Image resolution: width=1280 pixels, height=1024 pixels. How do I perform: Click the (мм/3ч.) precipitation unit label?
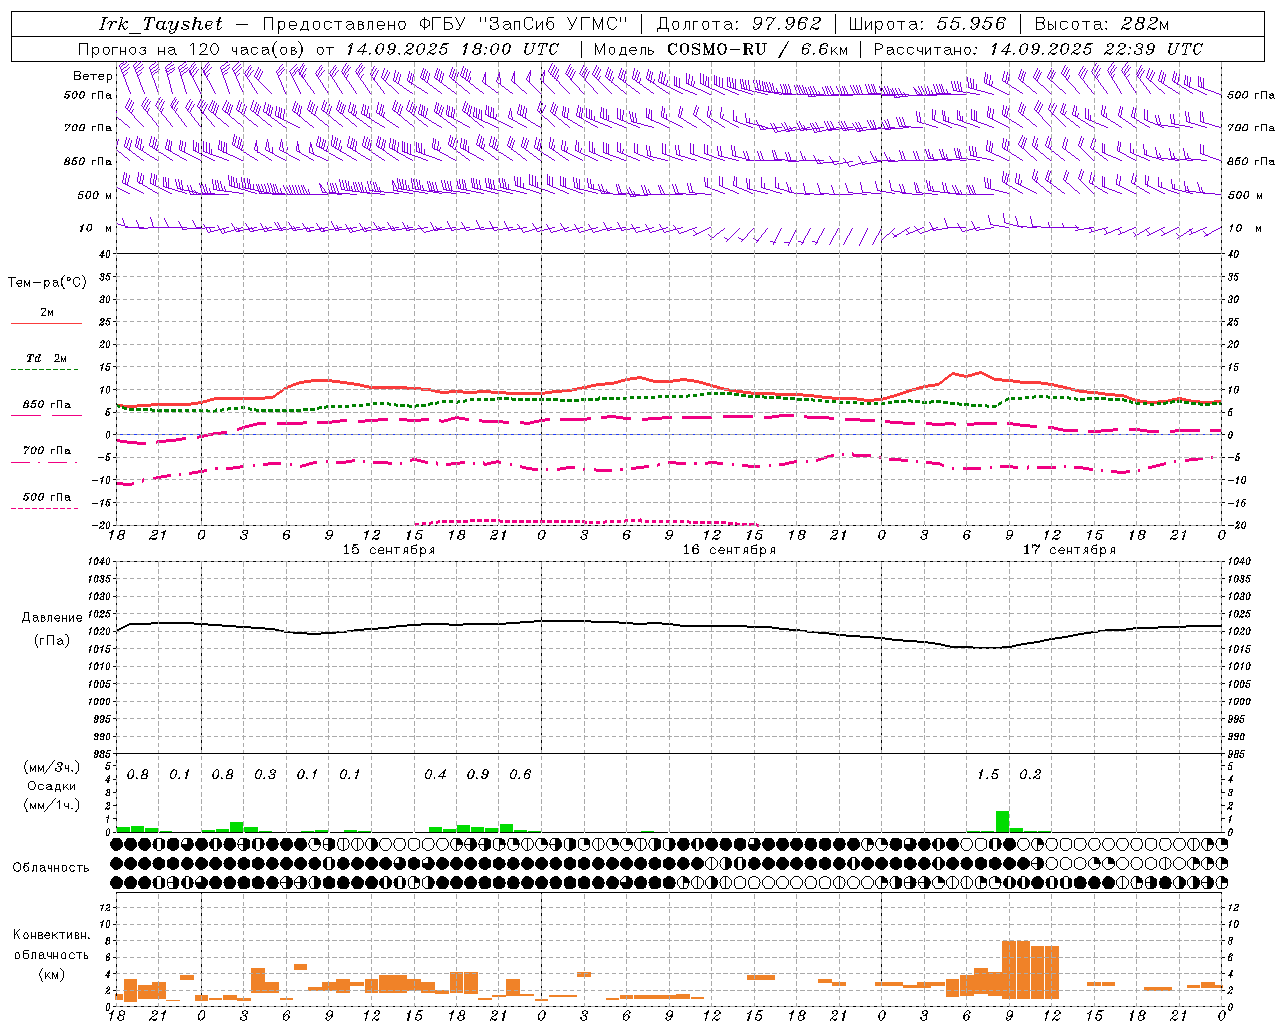coord(52,767)
